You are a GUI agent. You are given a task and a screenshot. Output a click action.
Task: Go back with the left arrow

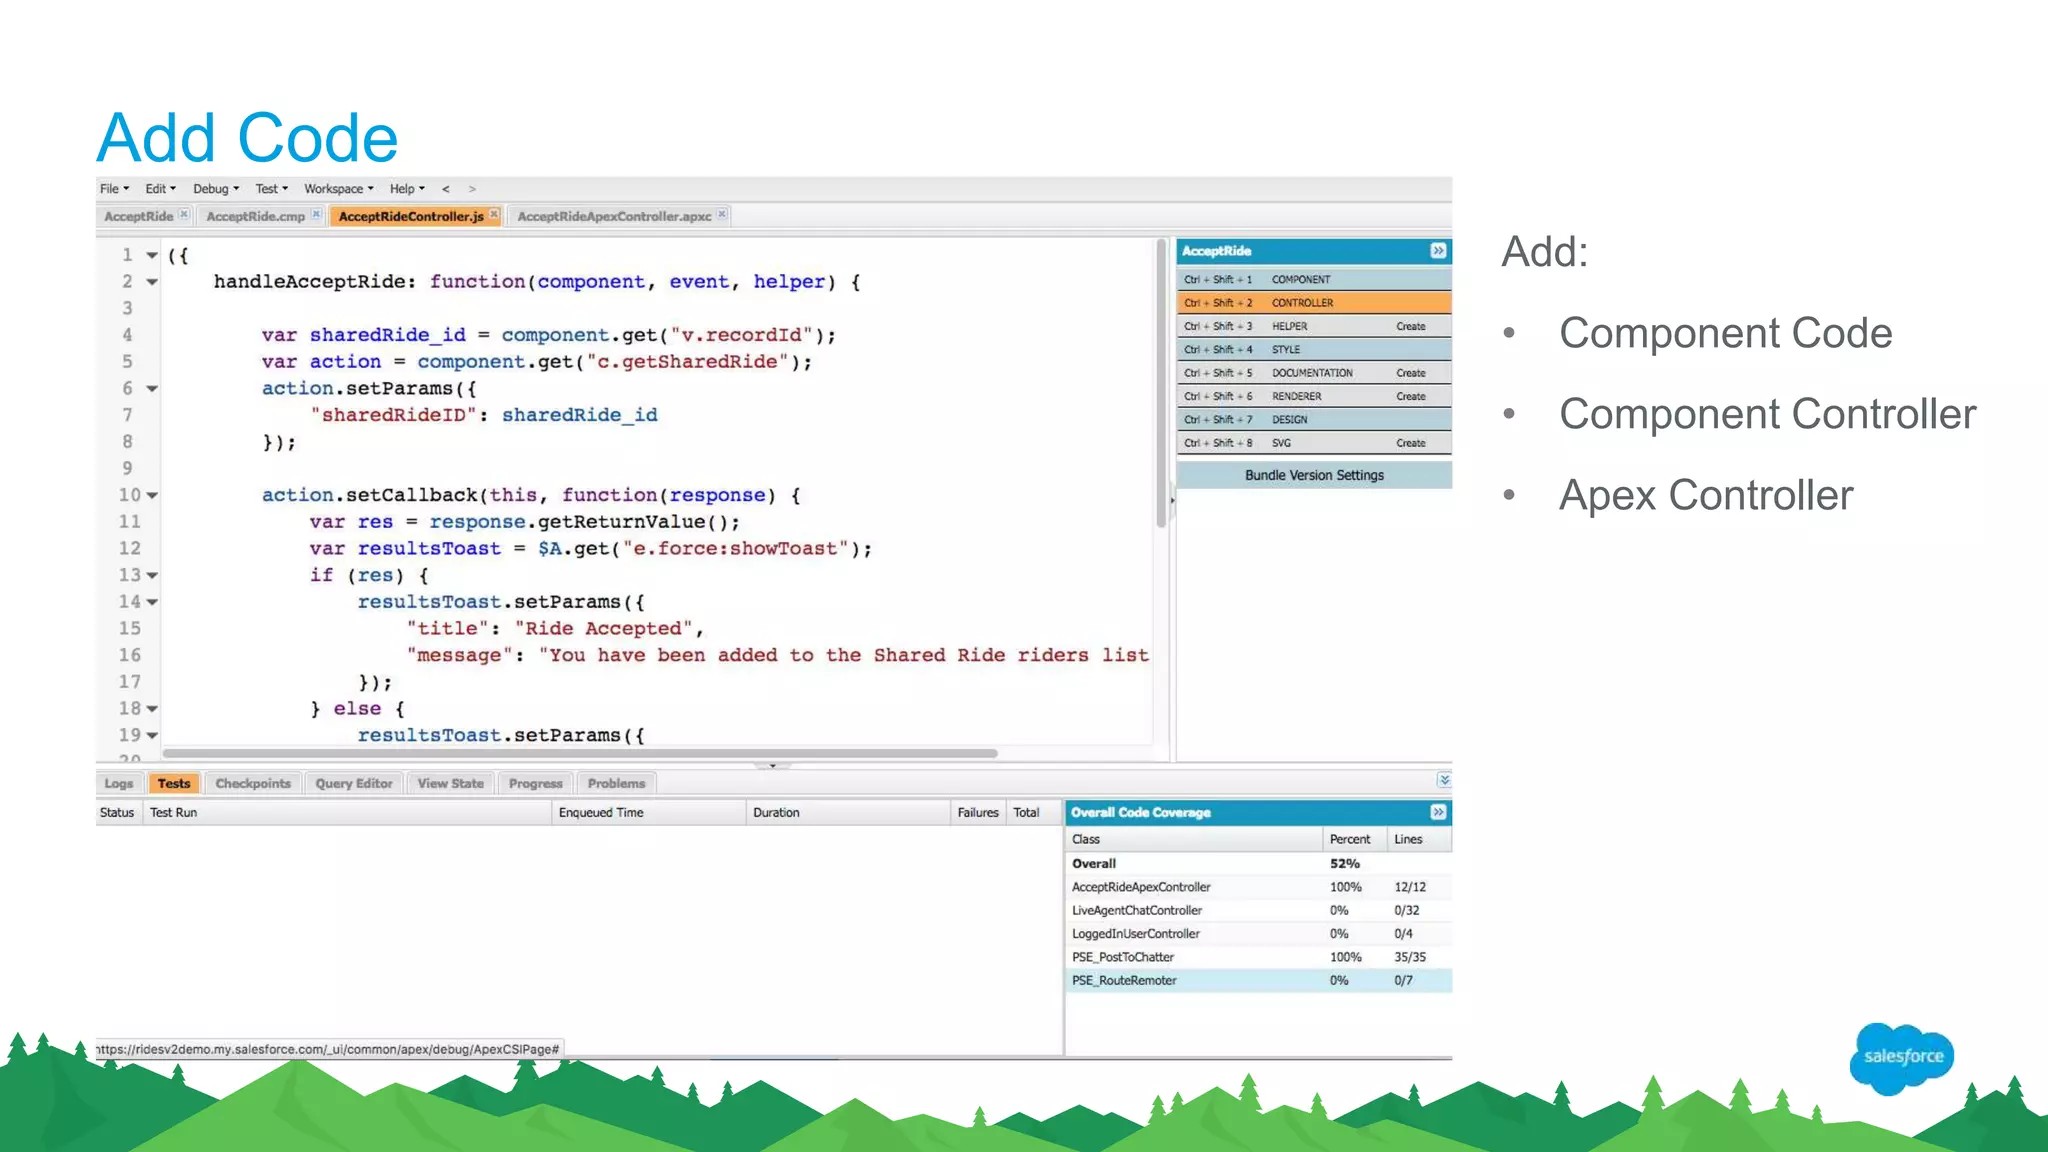pyautogui.click(x=446, y=188)
